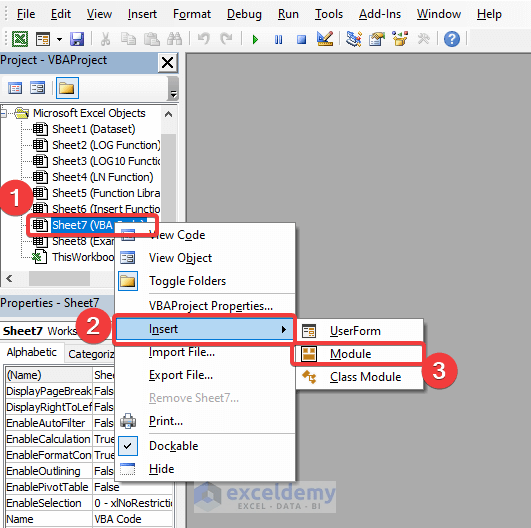Click the Undo arrow icon
Viewport: 531px width, 528px height.
tap(204, 39)
